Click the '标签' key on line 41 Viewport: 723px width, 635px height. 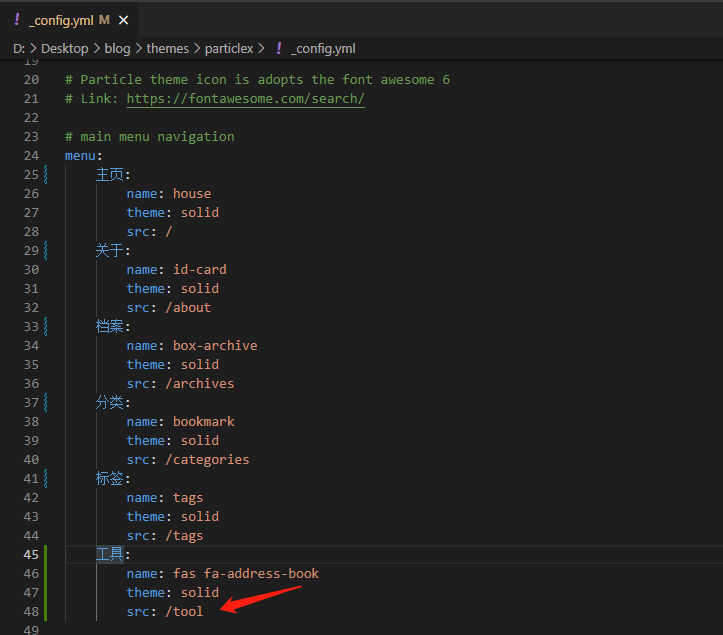click(110, 479)
